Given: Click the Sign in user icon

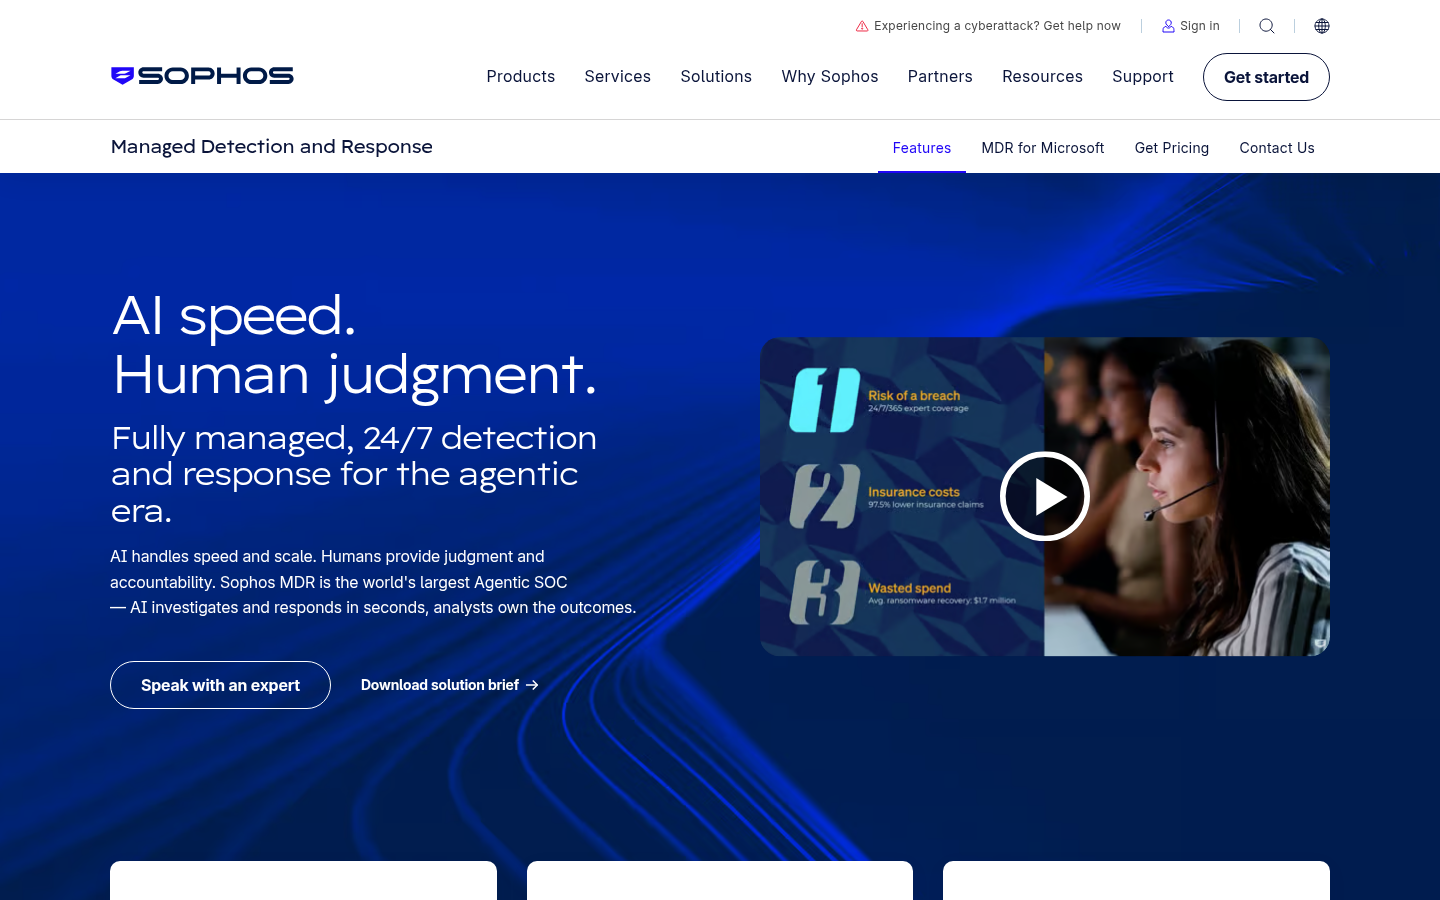Looking at the screenshot, I should click(1168, 26).
